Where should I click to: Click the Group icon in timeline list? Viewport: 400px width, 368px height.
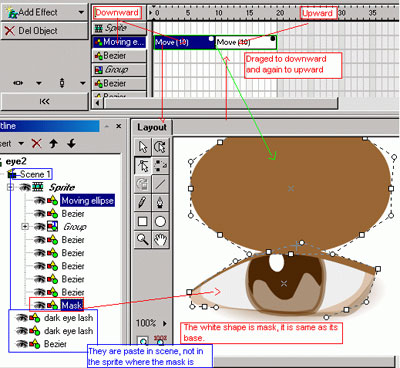point(99,70)
